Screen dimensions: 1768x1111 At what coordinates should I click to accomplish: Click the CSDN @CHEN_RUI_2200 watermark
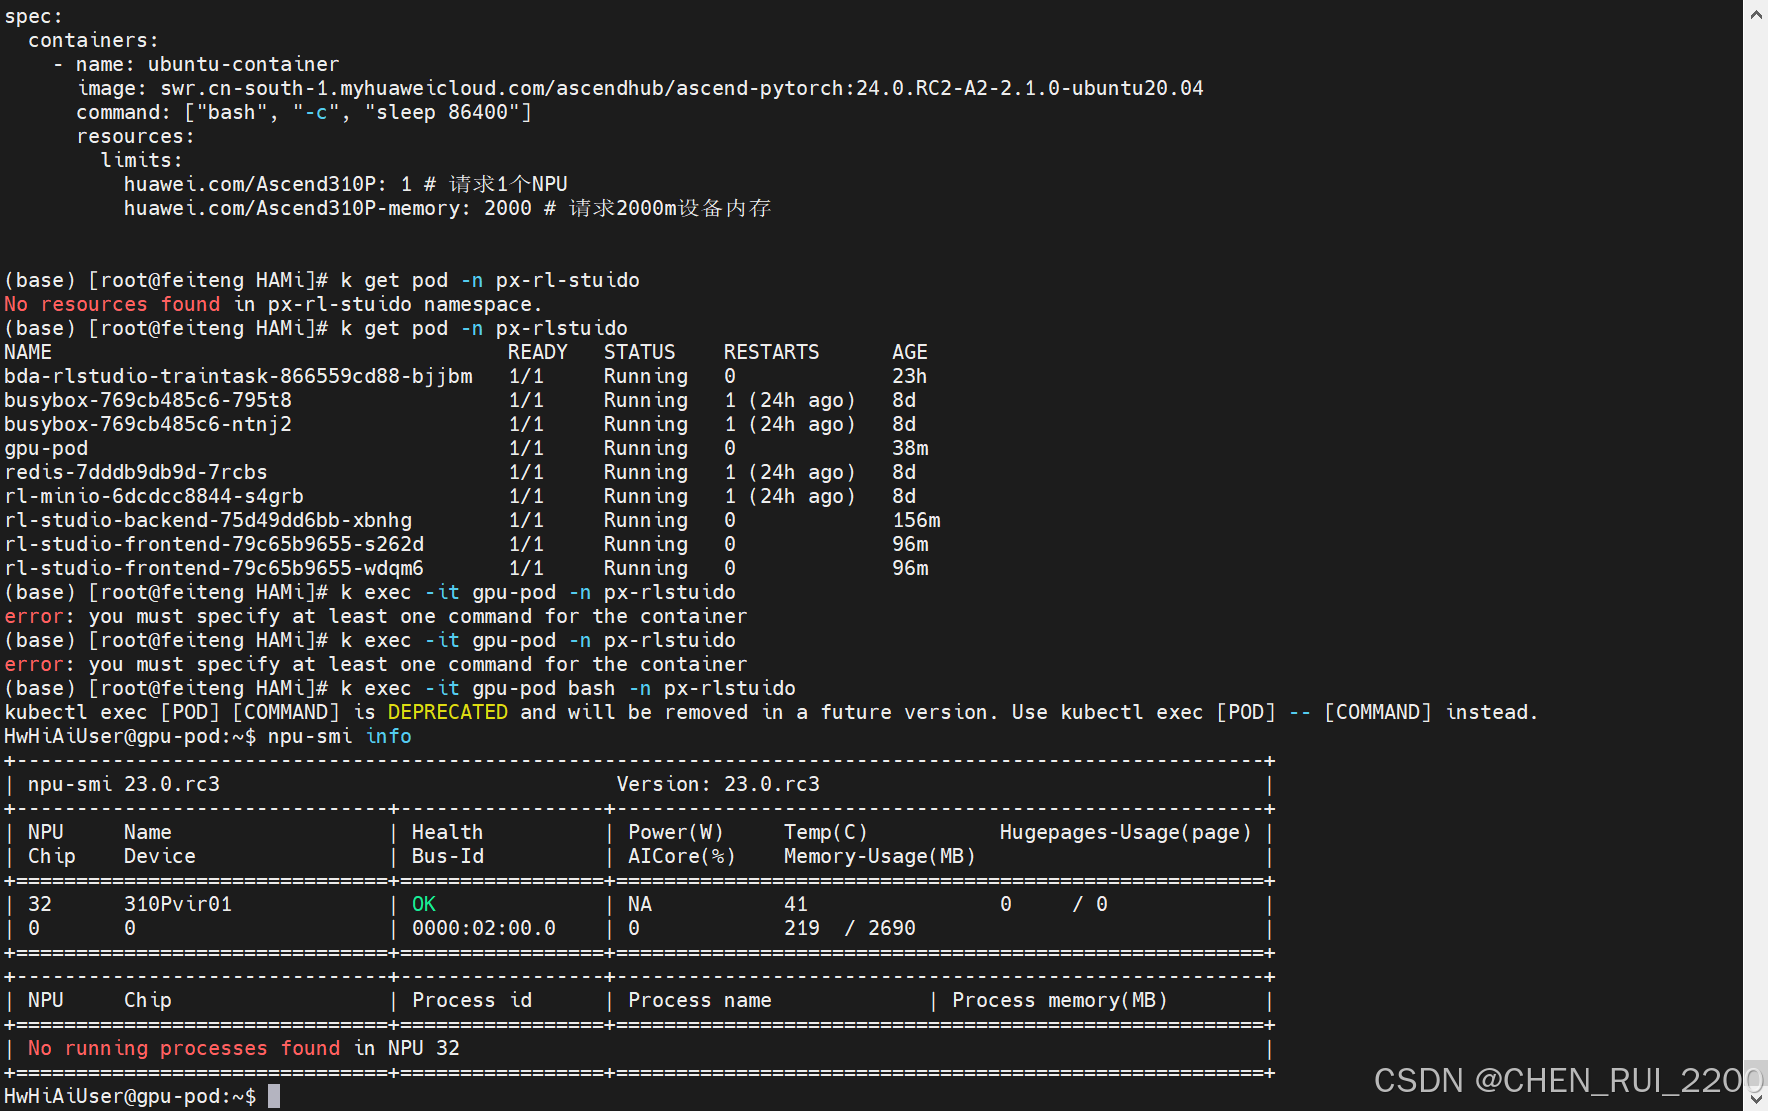tap(1565, 1080)
